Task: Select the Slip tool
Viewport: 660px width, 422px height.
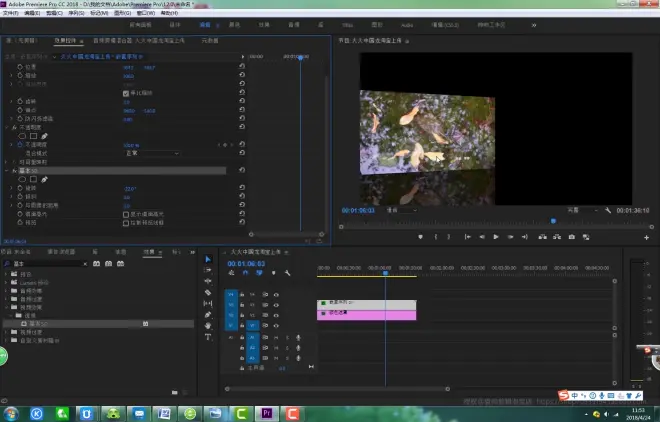Action: pos(208,303)
